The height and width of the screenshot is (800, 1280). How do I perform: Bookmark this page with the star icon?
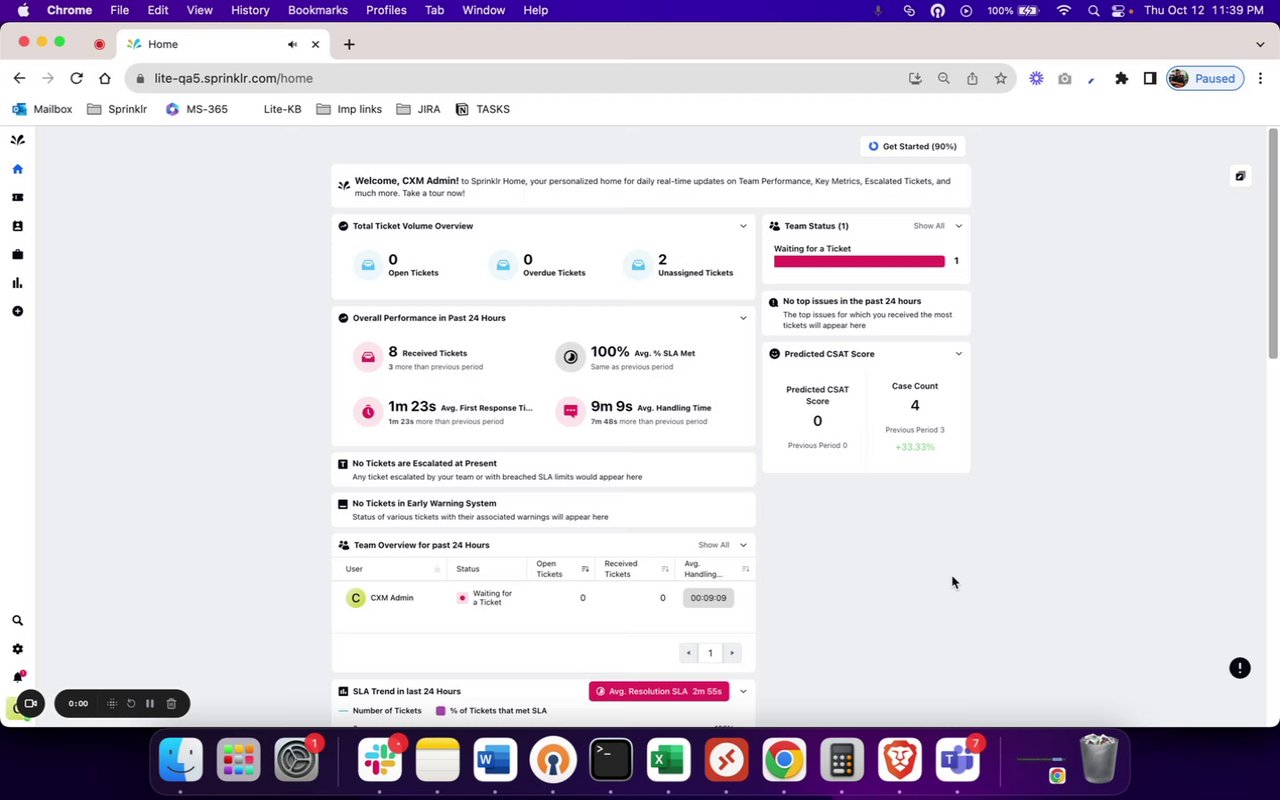click(1000, 78)
